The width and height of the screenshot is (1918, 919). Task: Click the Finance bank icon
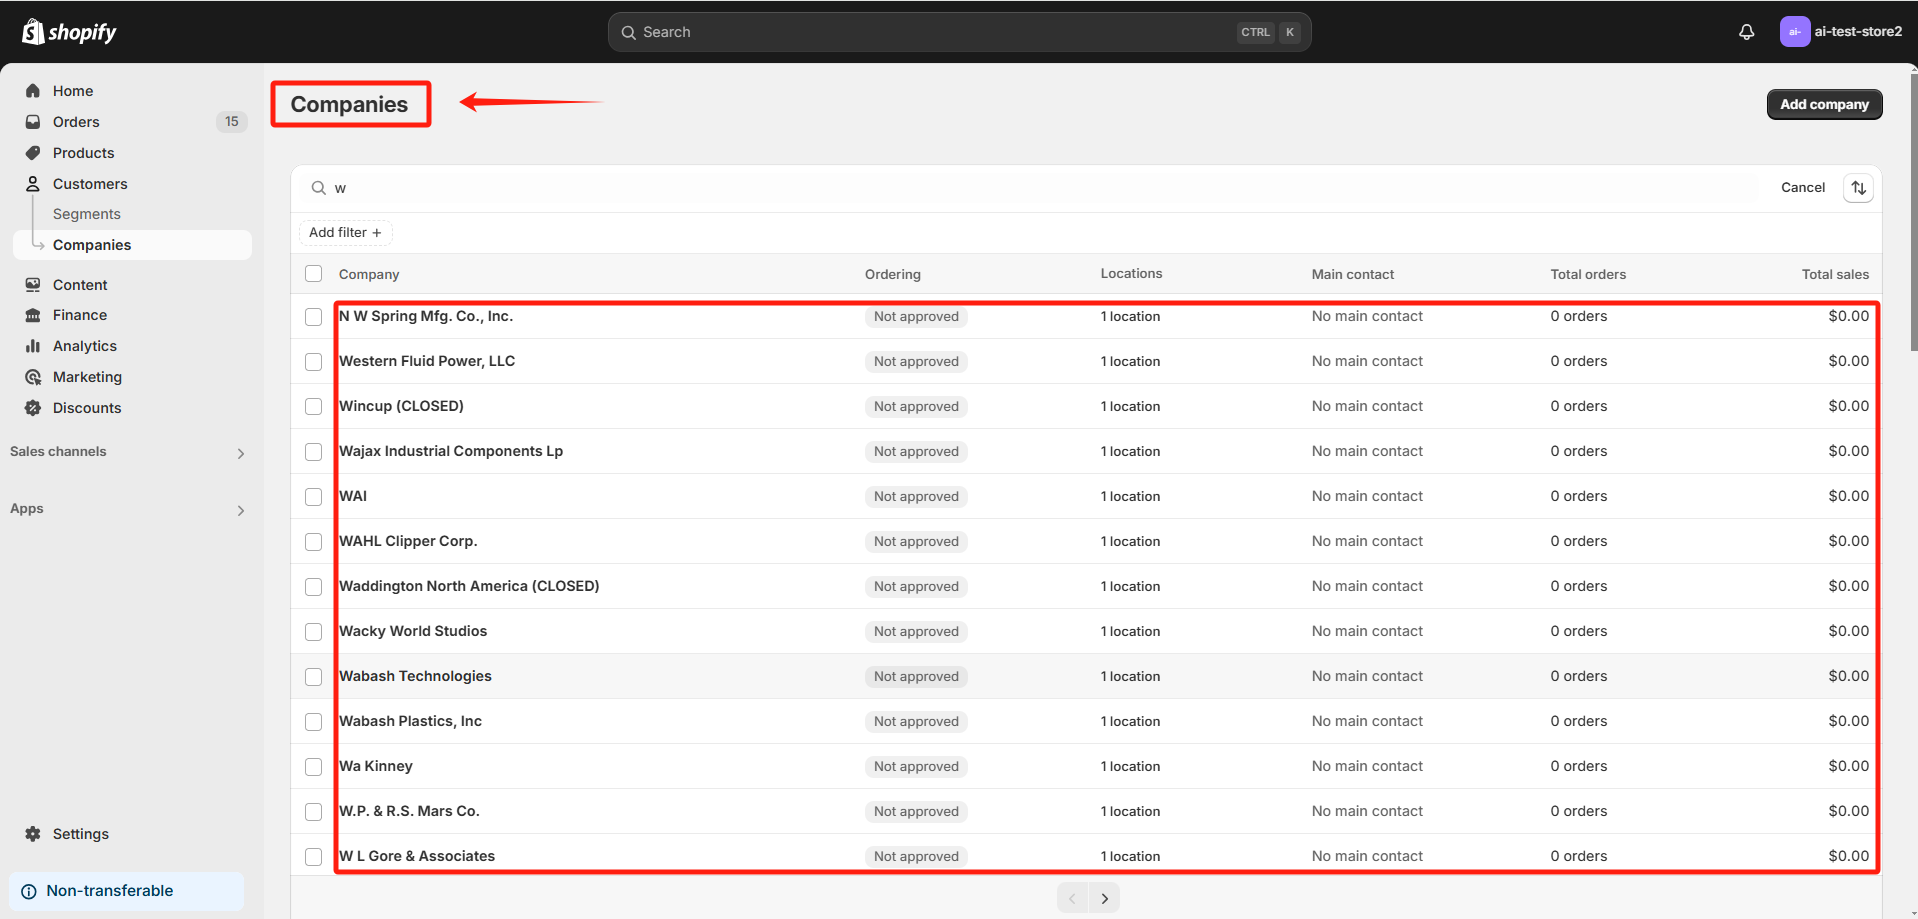click(x=33, y=315)
